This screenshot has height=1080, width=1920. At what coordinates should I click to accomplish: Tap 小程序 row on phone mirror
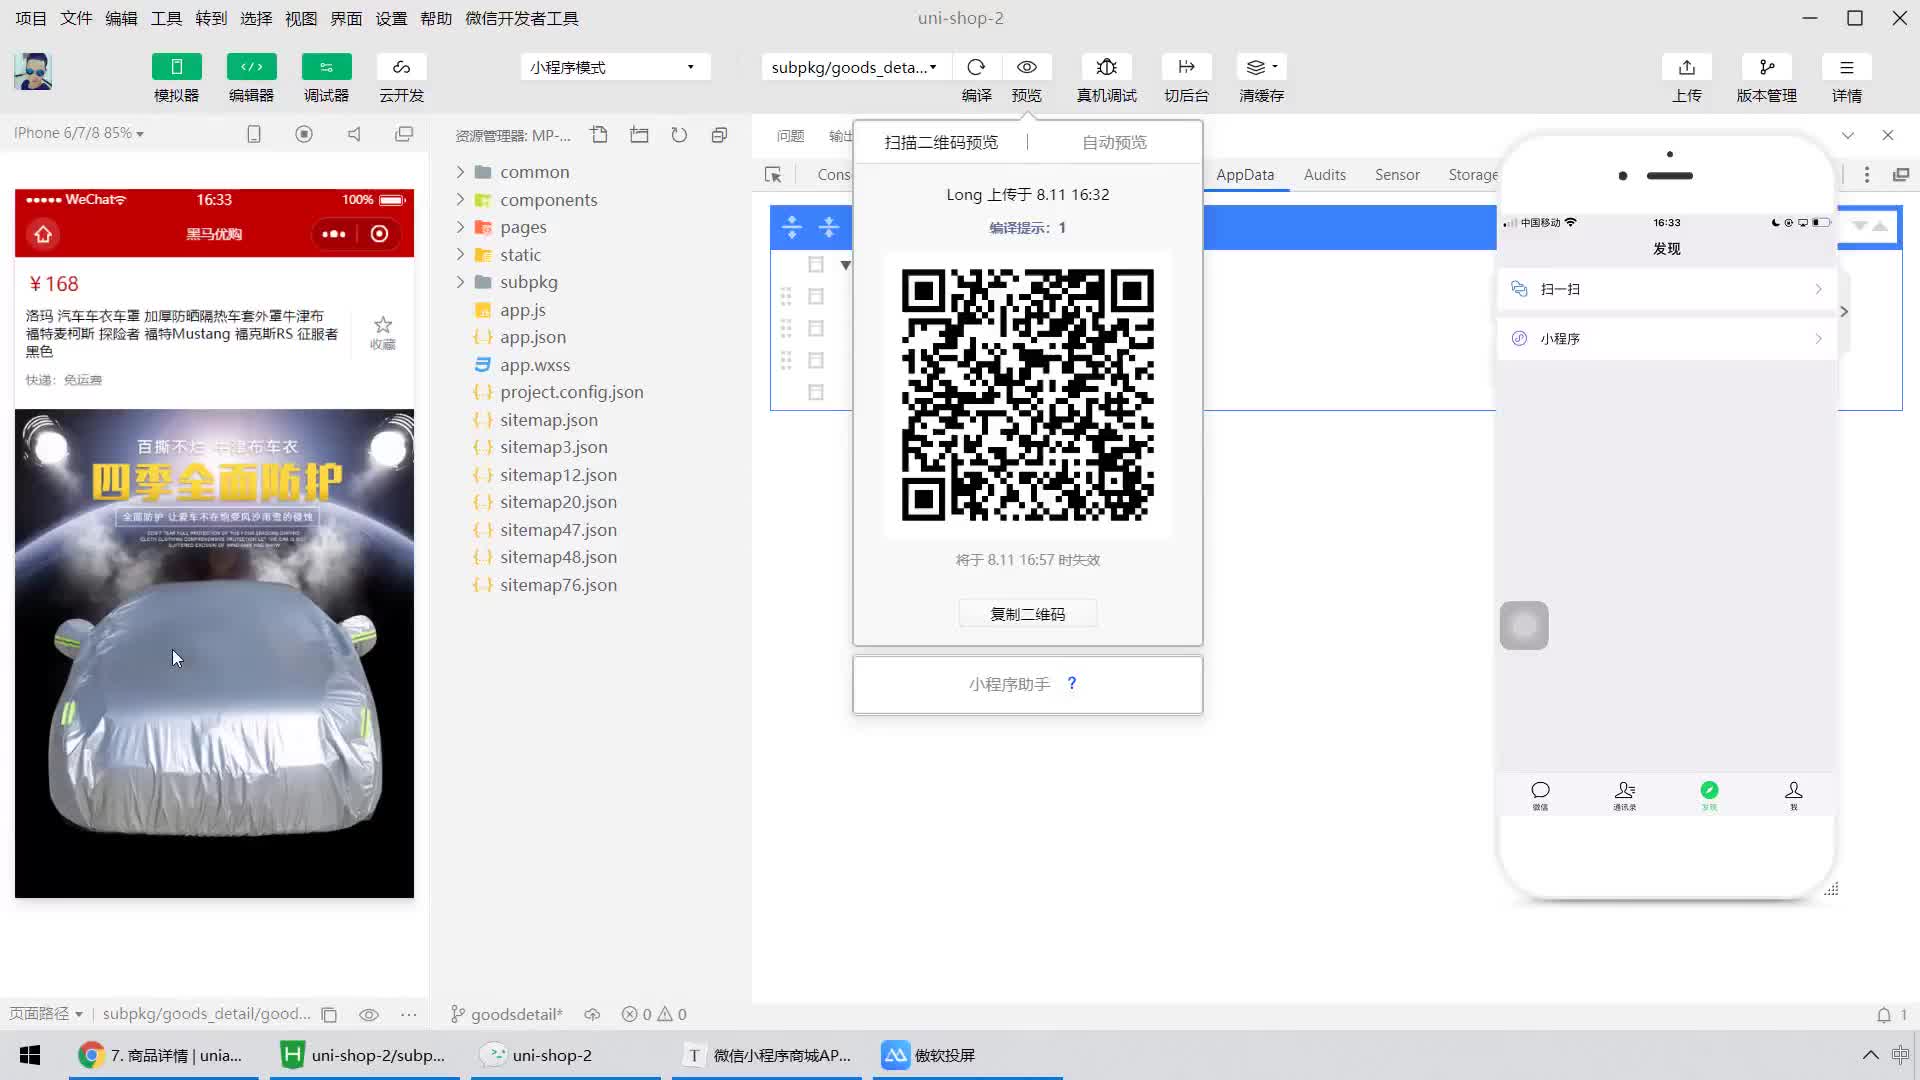coord(1666,338)
